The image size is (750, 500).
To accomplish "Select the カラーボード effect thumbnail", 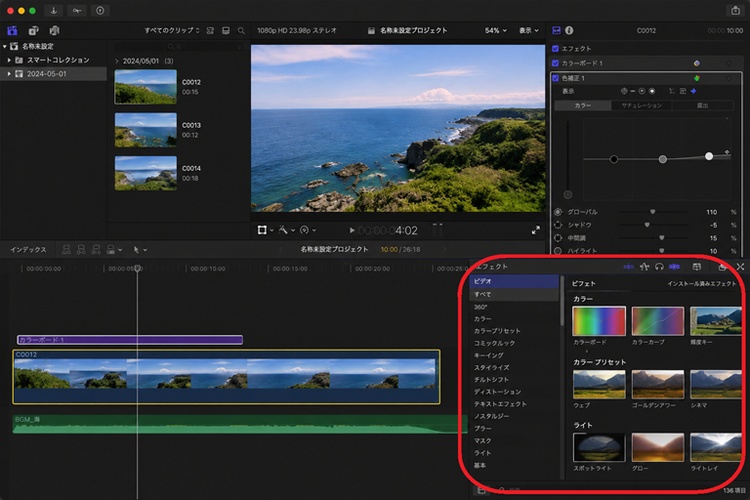I will point(599,321).
